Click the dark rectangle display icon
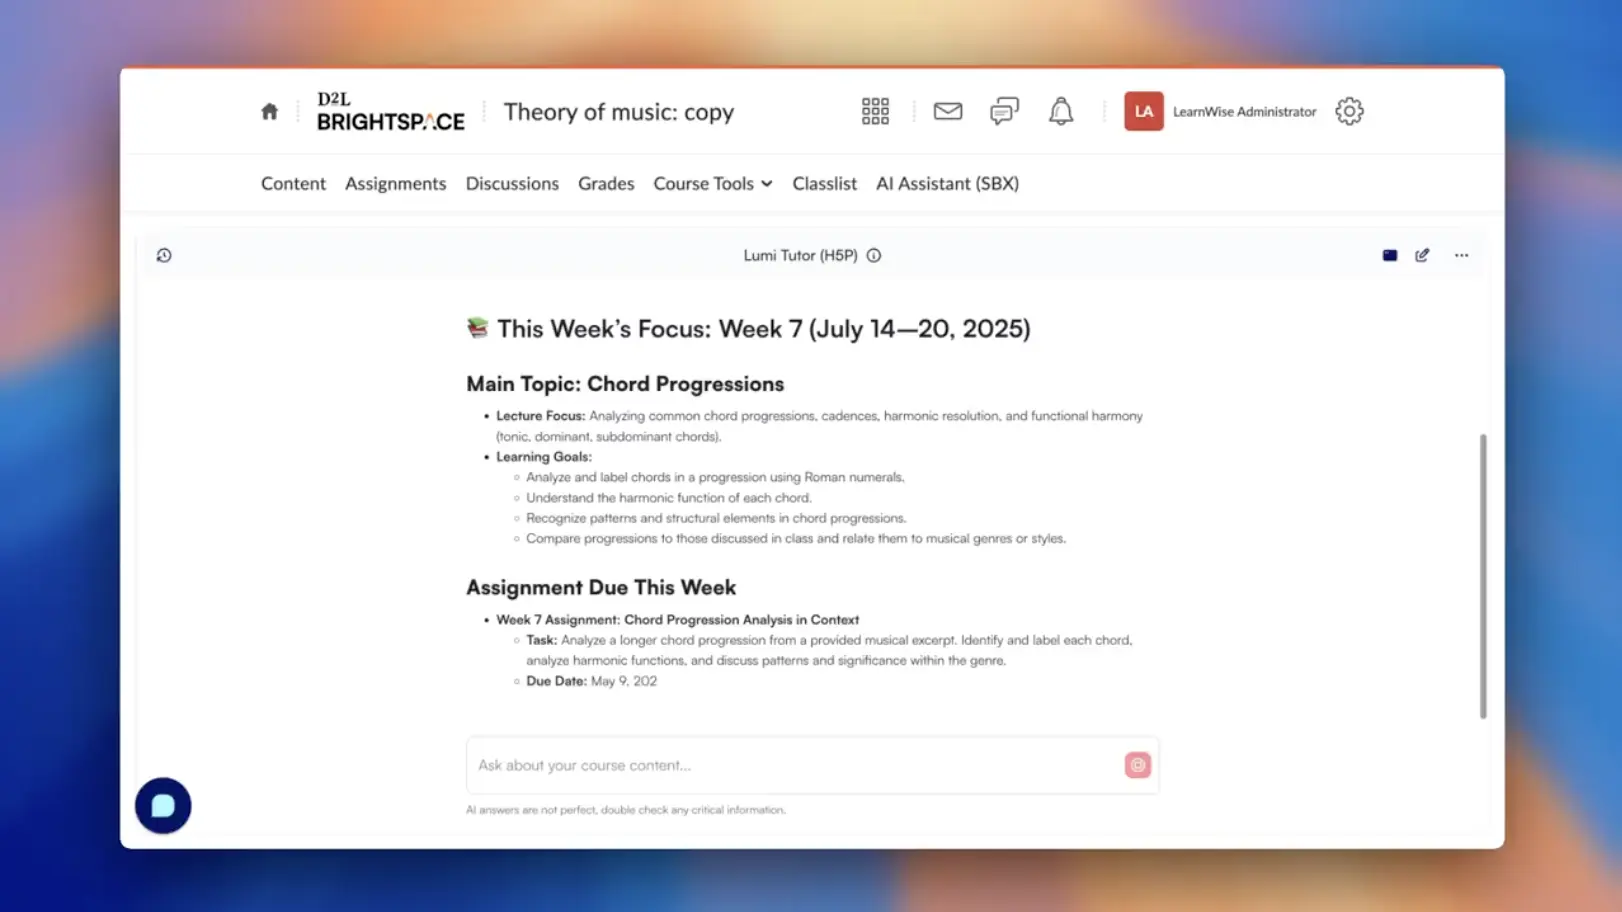This screenshot has height=912, width=1622. tap(1390, 255)
